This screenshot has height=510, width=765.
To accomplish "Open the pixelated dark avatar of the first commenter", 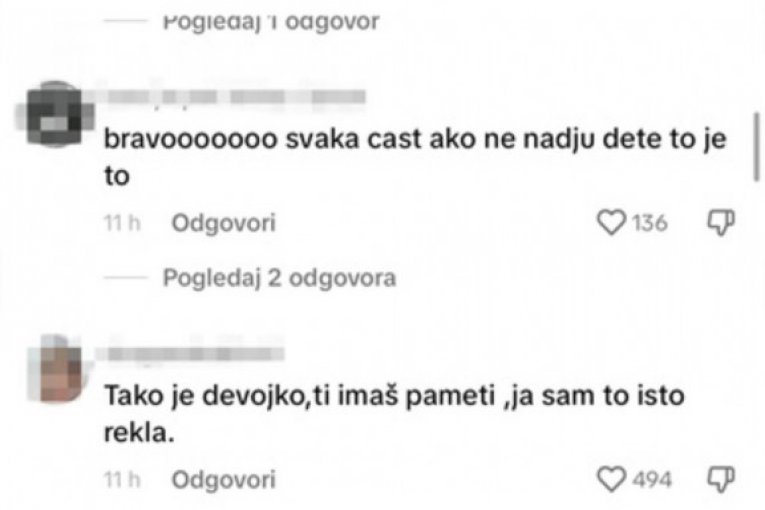I will [55, 114].
